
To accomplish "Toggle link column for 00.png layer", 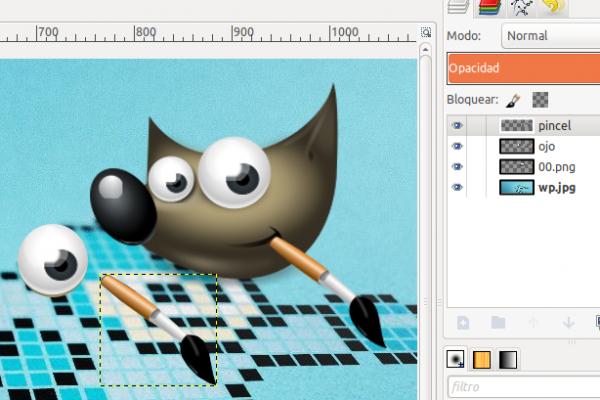I will click(477, 167).
